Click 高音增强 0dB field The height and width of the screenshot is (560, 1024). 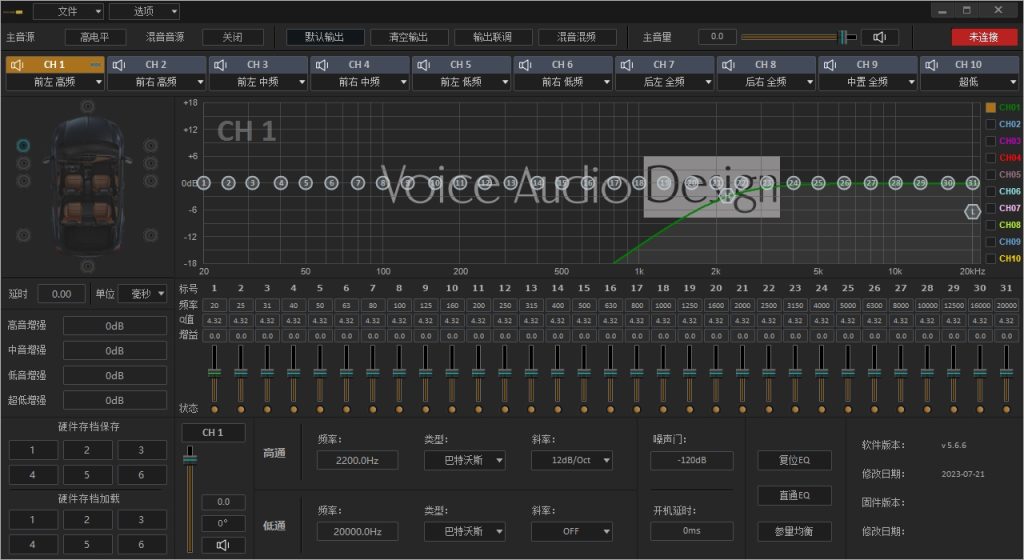coord(115,326)
